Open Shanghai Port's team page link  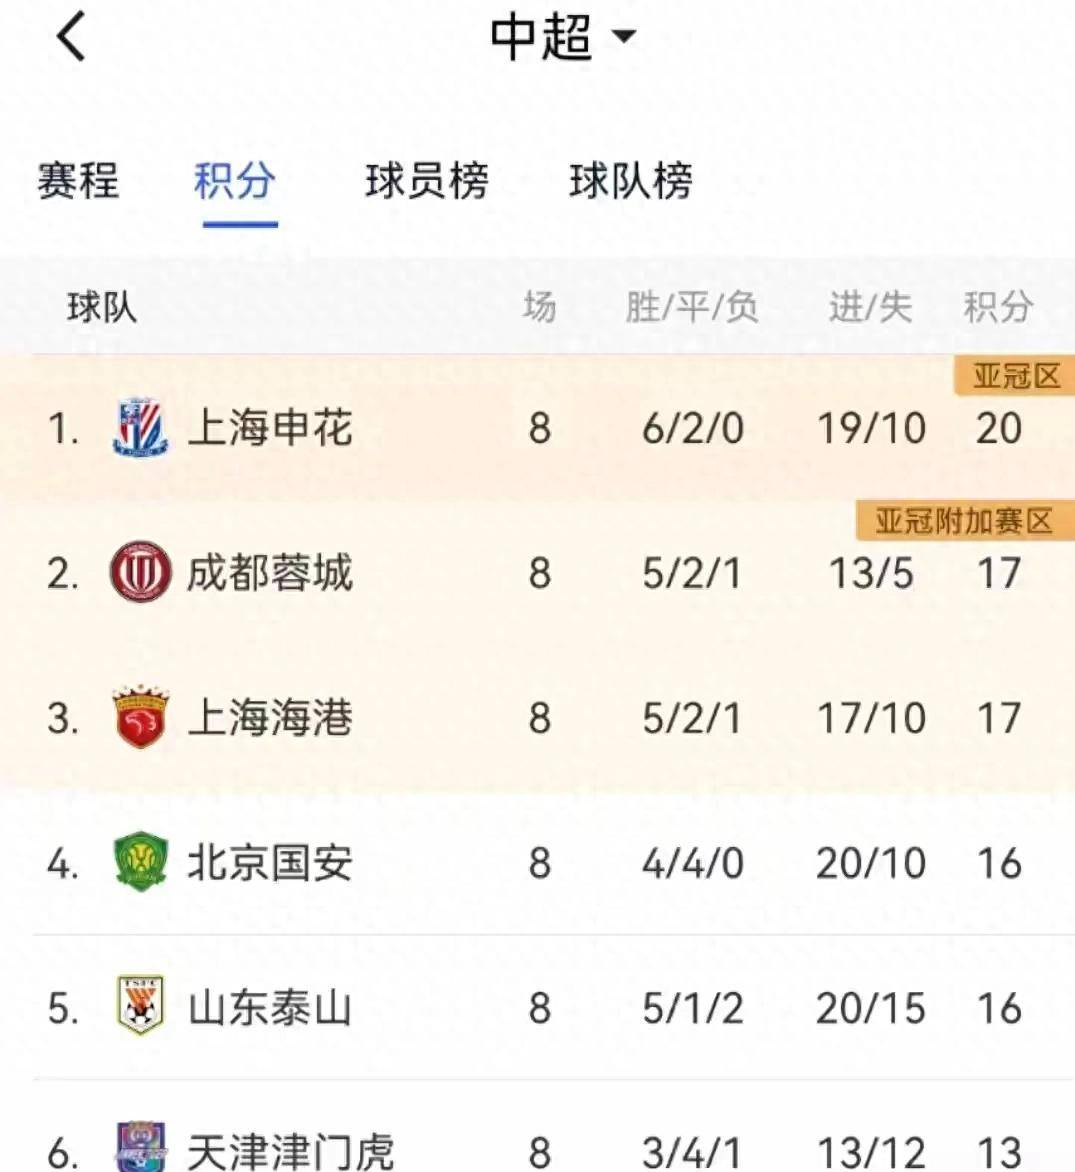coord(270,716)
